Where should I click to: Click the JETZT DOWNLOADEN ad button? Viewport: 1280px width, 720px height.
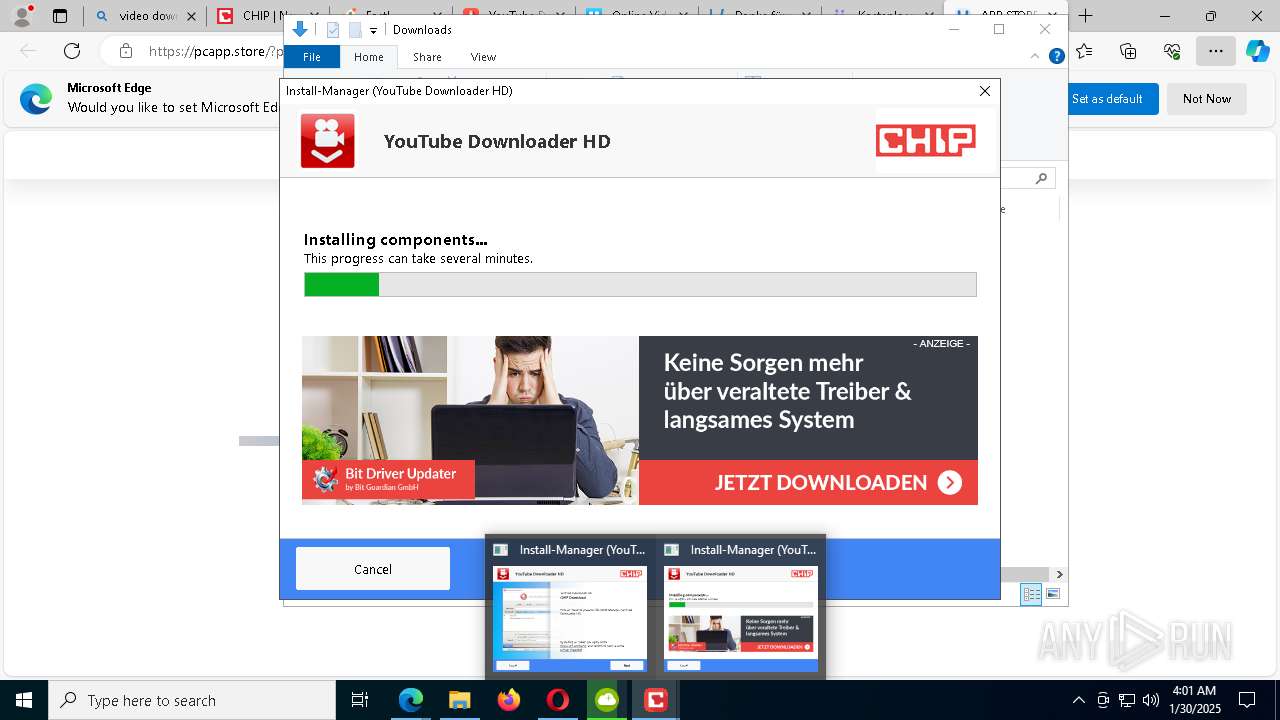808,483
